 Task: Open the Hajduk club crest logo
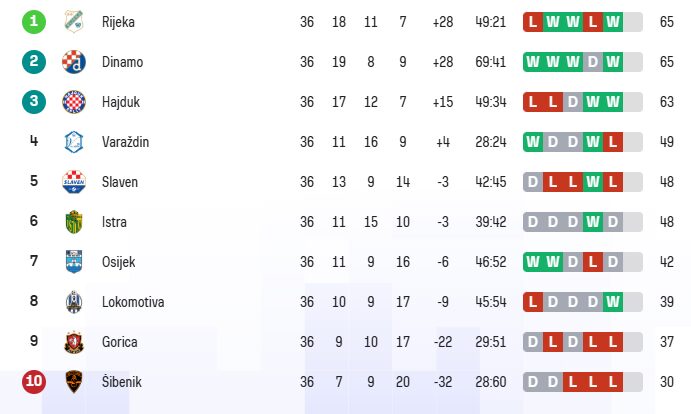tap(74, 102)
